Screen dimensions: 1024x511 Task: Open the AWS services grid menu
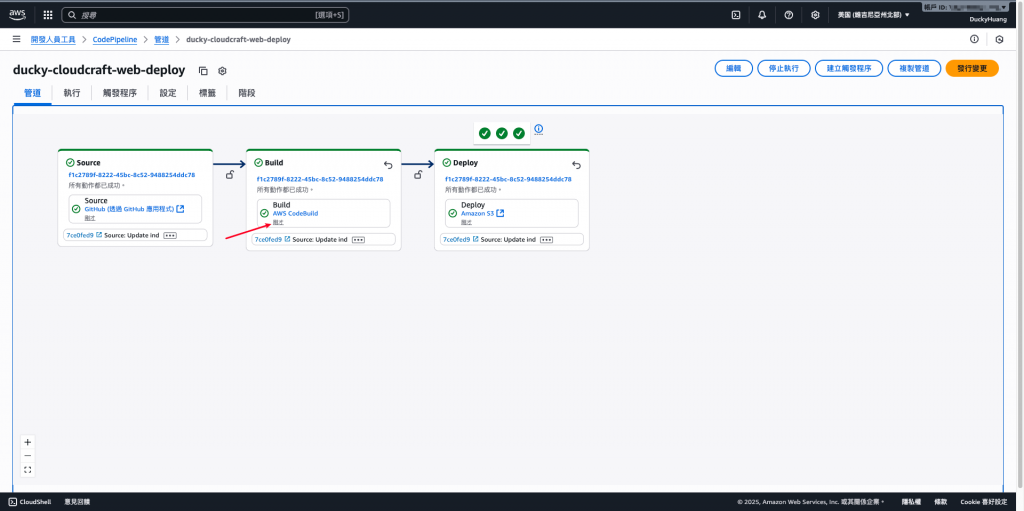48,14
